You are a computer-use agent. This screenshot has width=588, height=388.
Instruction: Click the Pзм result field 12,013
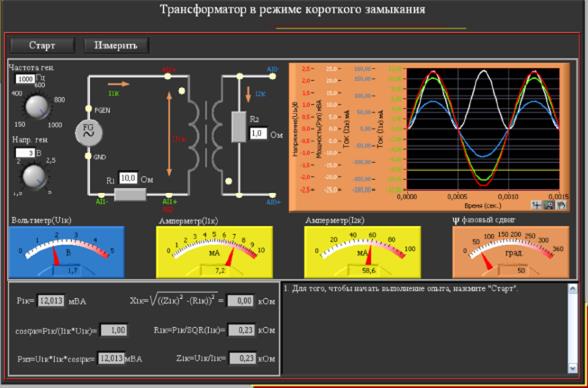tap(111, 358)
